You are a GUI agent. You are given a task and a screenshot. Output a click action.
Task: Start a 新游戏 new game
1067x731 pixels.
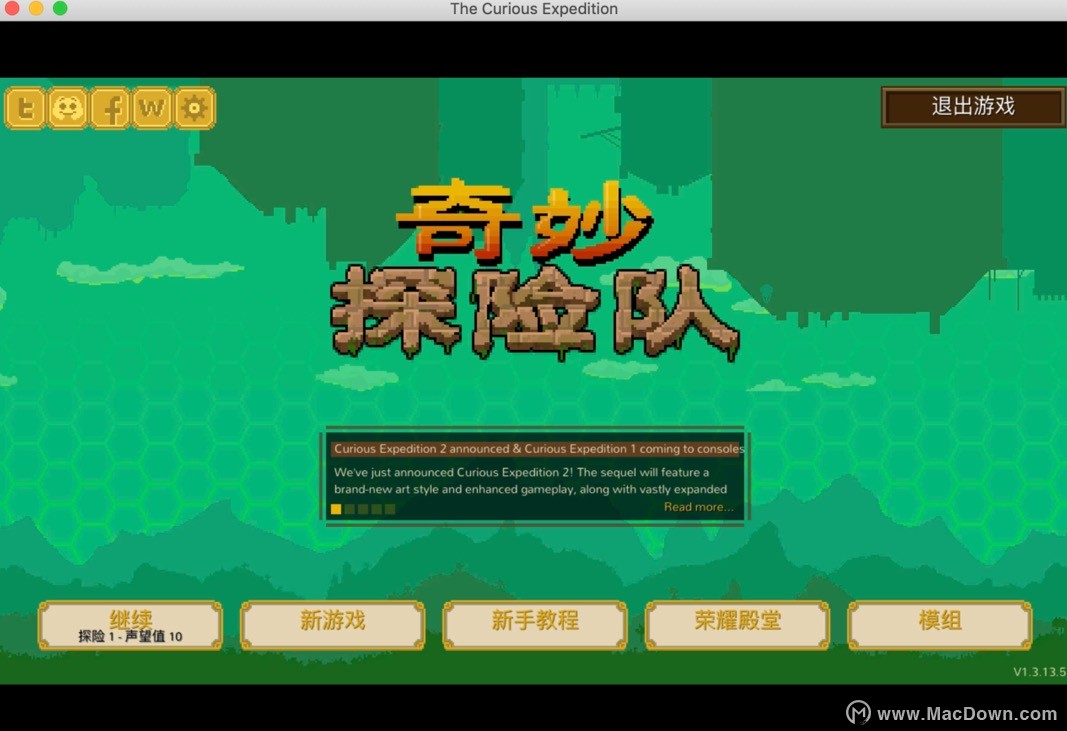333,625
